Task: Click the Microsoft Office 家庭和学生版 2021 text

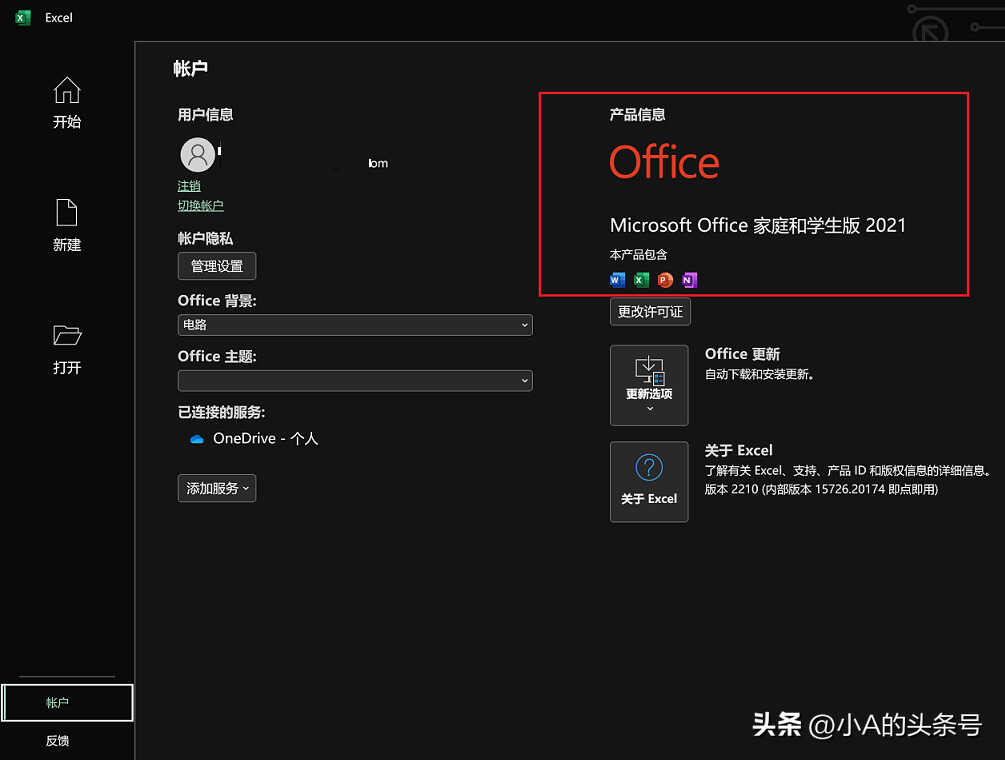Action: coord(758,226)
